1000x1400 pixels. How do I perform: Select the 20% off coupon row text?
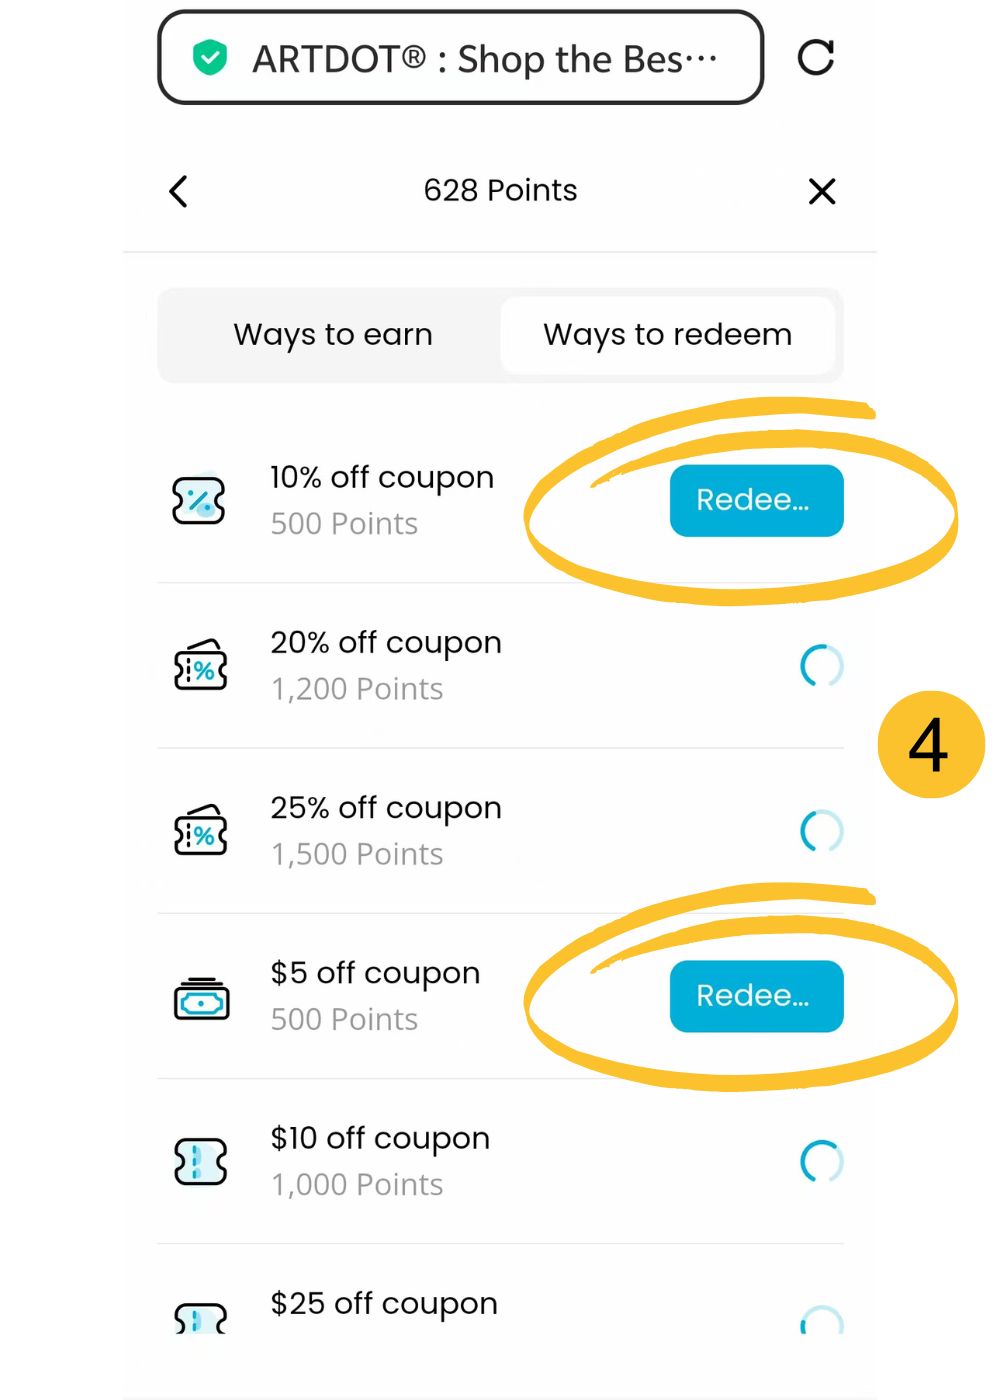tap(386, 644)
